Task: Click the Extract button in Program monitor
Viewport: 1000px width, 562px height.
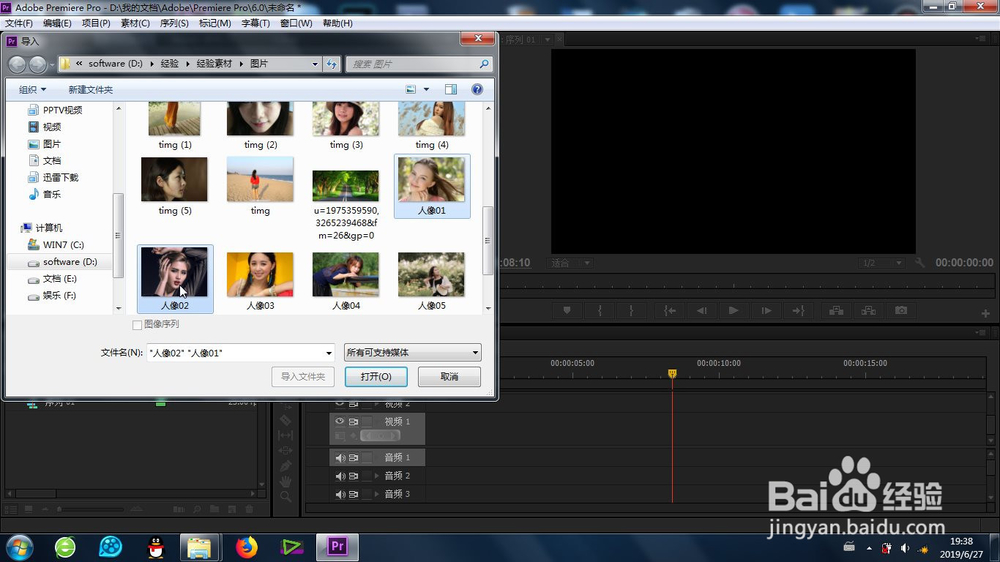Action: [x=869, y=311]
